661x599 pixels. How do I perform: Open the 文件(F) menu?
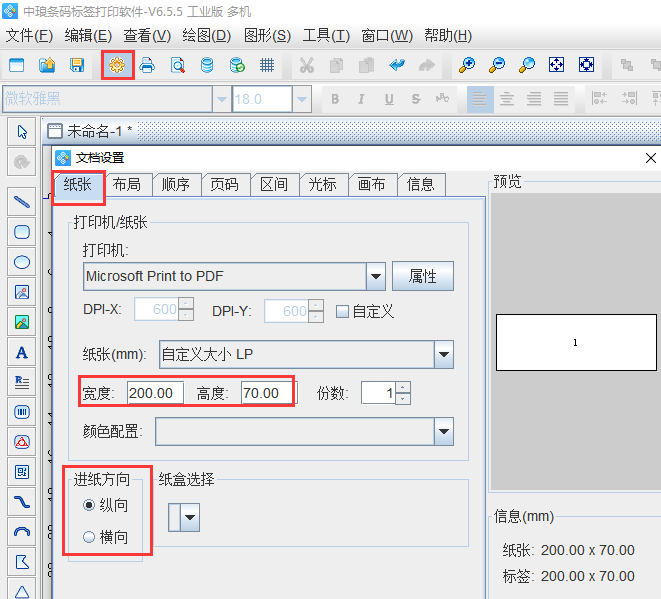(30, 35)
